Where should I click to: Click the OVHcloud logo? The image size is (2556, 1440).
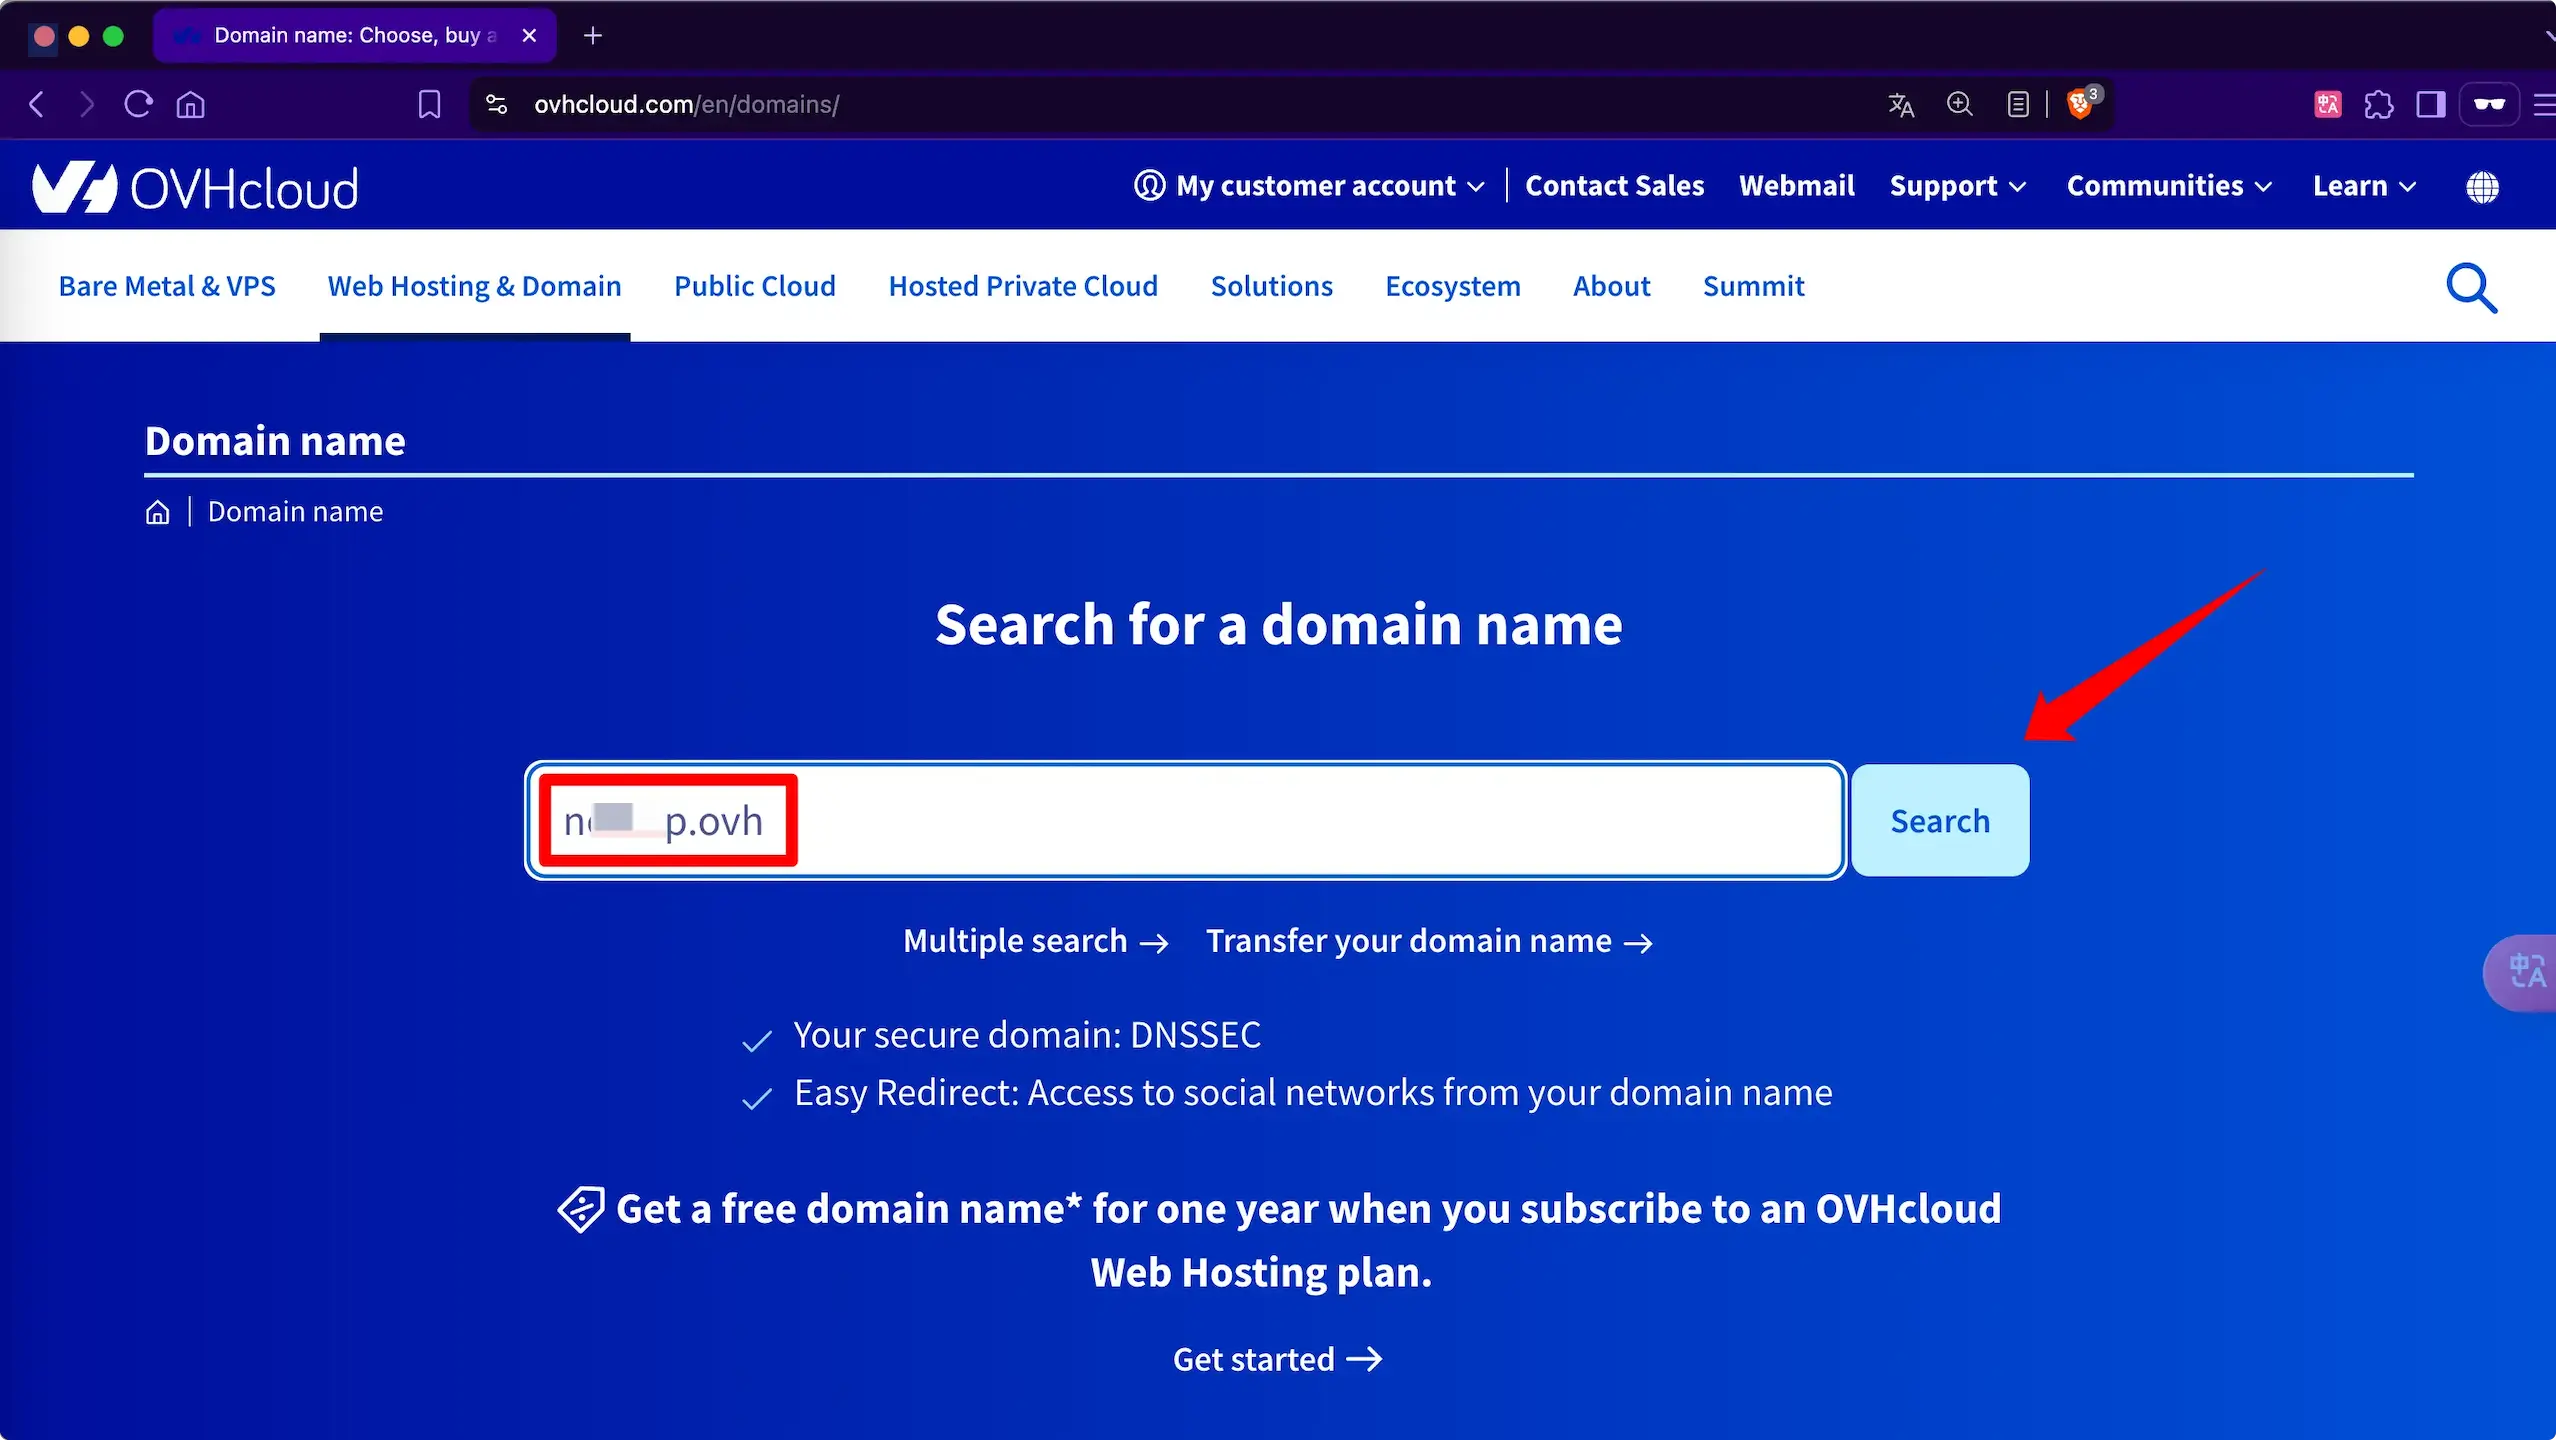click(x=195, y=187)
